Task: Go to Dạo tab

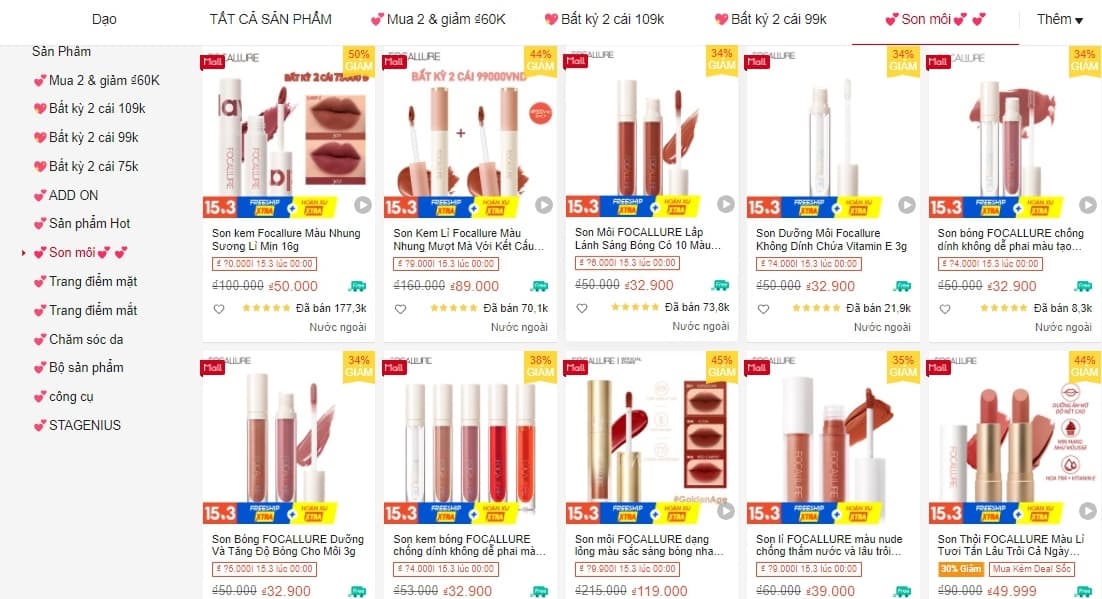Action: [x=104, y=19]
